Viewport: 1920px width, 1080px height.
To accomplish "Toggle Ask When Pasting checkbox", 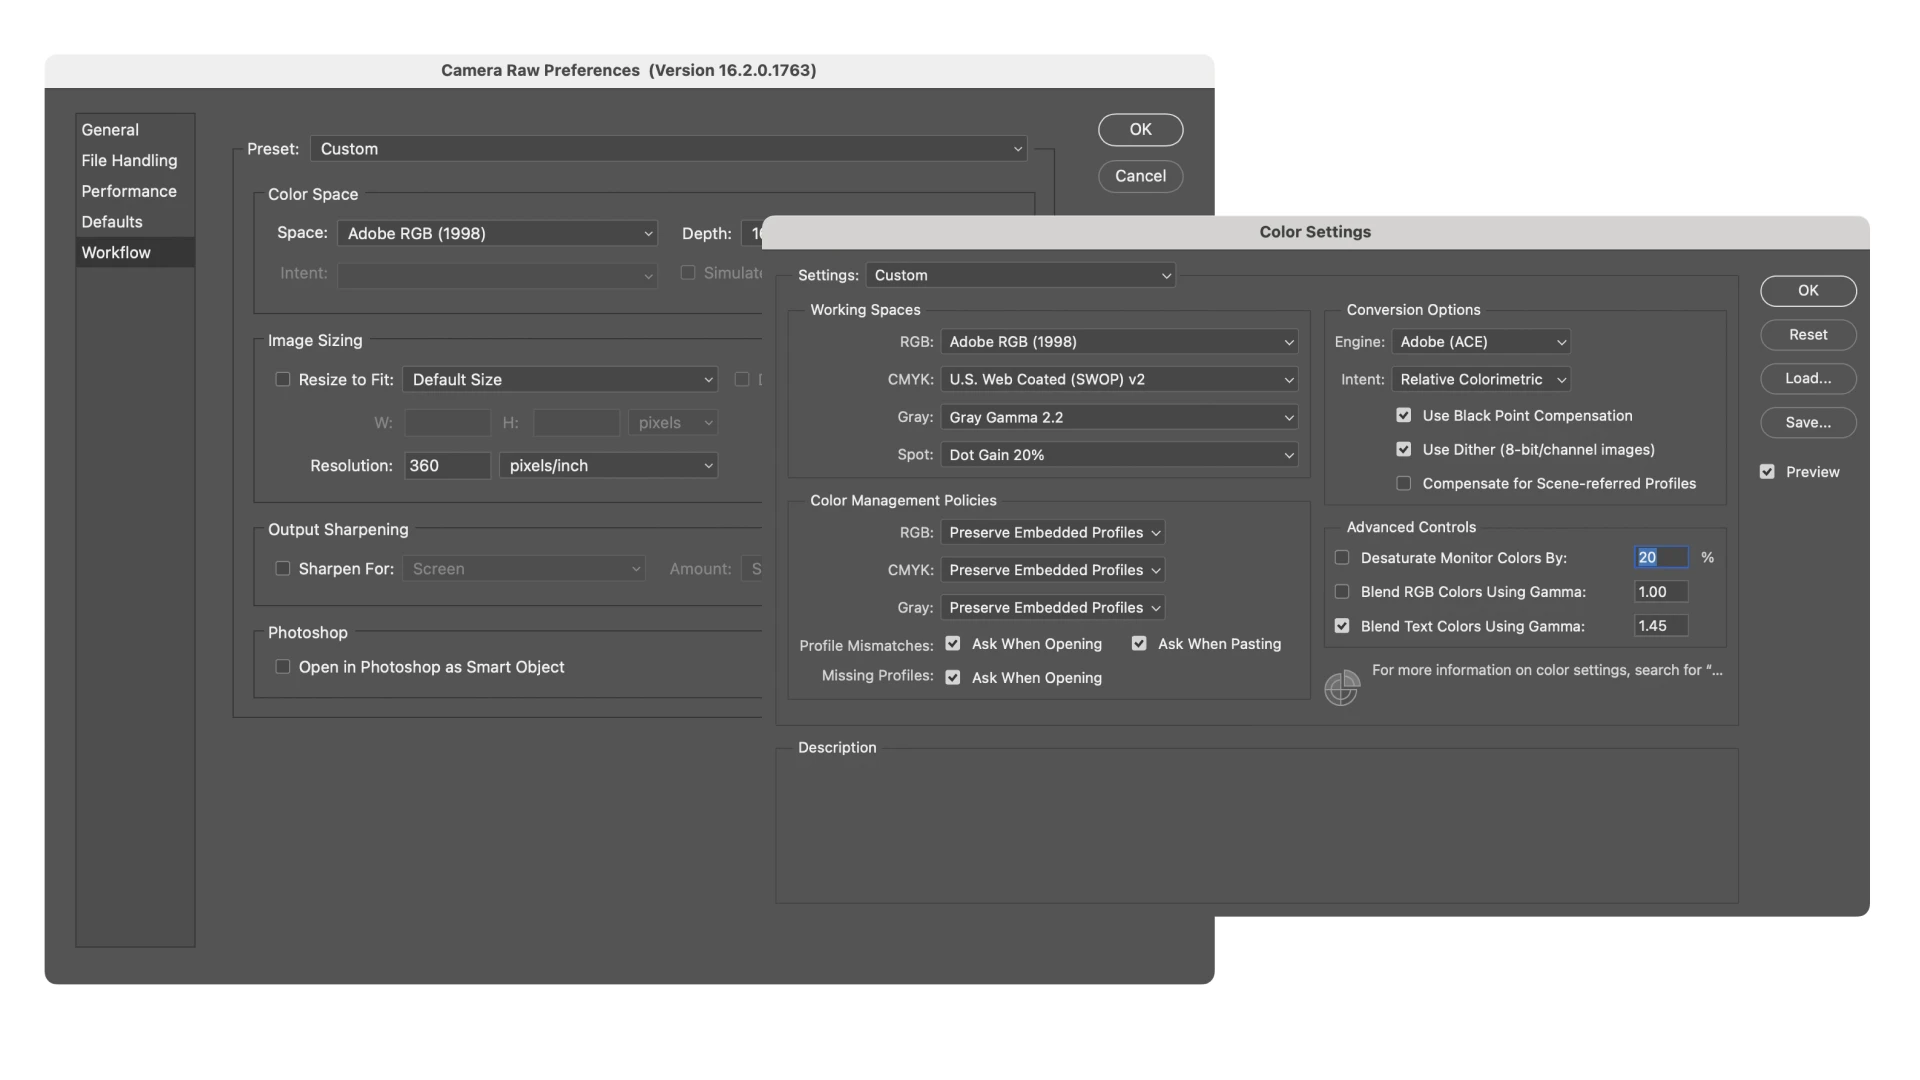I will click(x=1139, y=644).
